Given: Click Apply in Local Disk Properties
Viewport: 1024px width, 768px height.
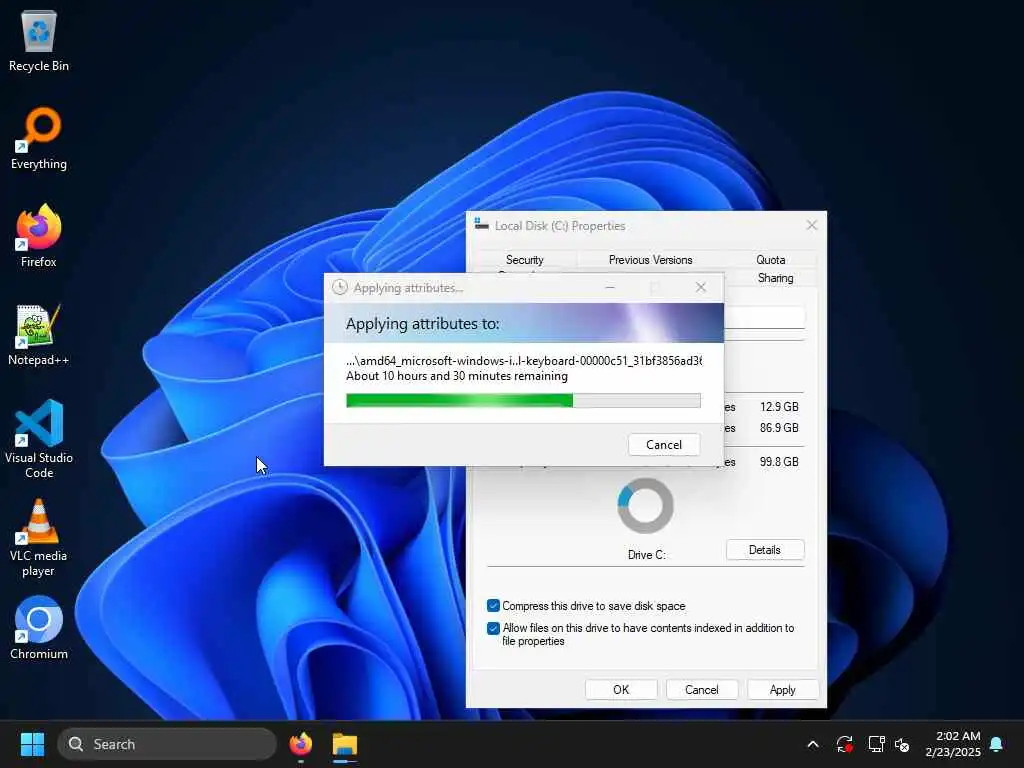Looking at the screenshot, I should (x=782, y=690).
